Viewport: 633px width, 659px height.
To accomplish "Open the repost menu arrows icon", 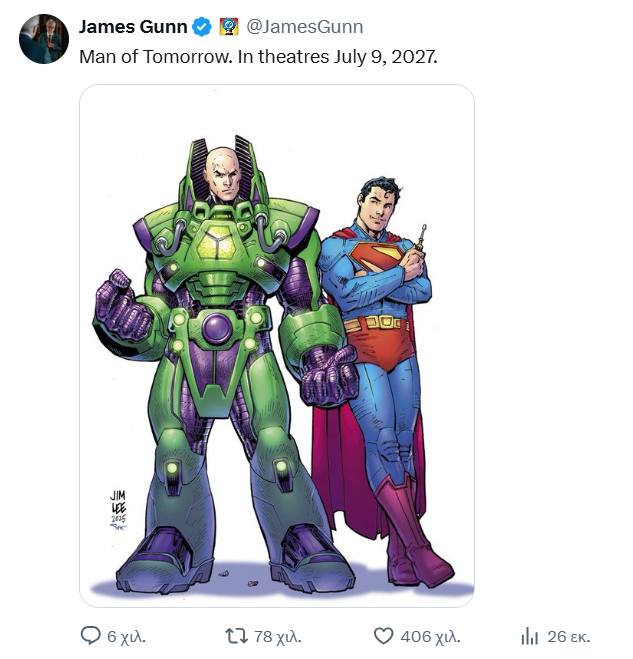I will click(x=236, y=636).
